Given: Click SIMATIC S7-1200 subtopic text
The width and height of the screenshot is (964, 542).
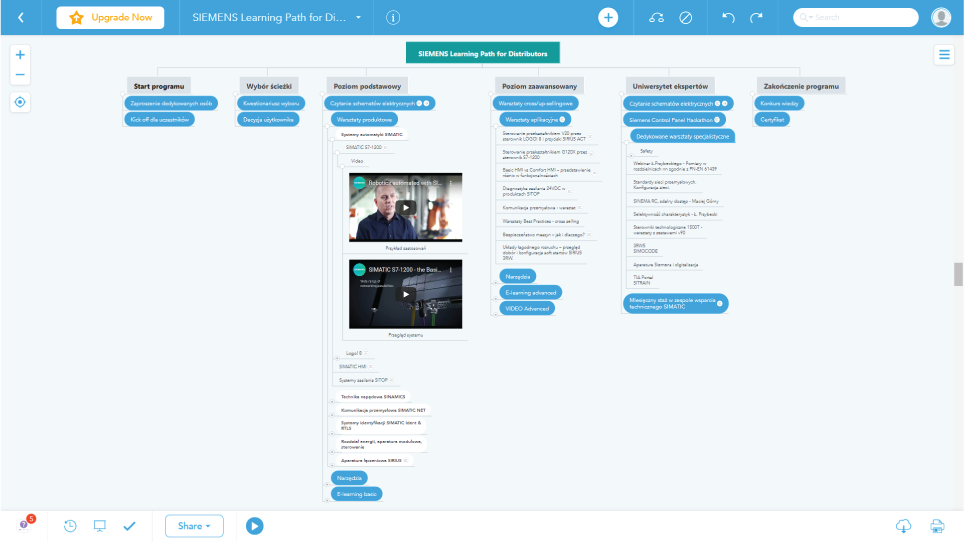Looking at the screenshot, I should (x=363, y=147).
